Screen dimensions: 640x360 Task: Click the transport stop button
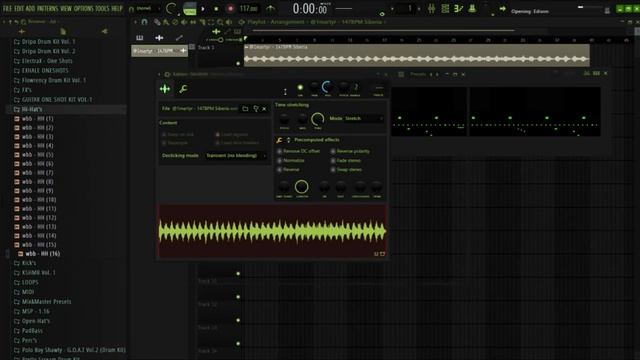216,9
